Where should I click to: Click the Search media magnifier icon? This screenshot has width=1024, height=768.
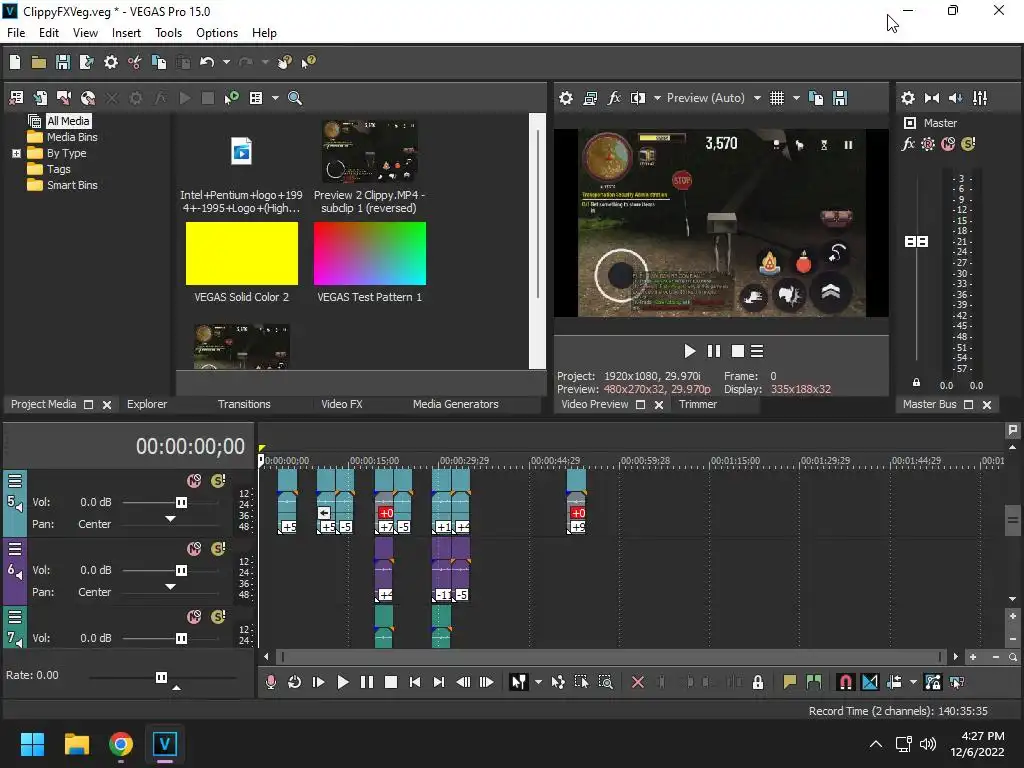[x=295, y=98]
